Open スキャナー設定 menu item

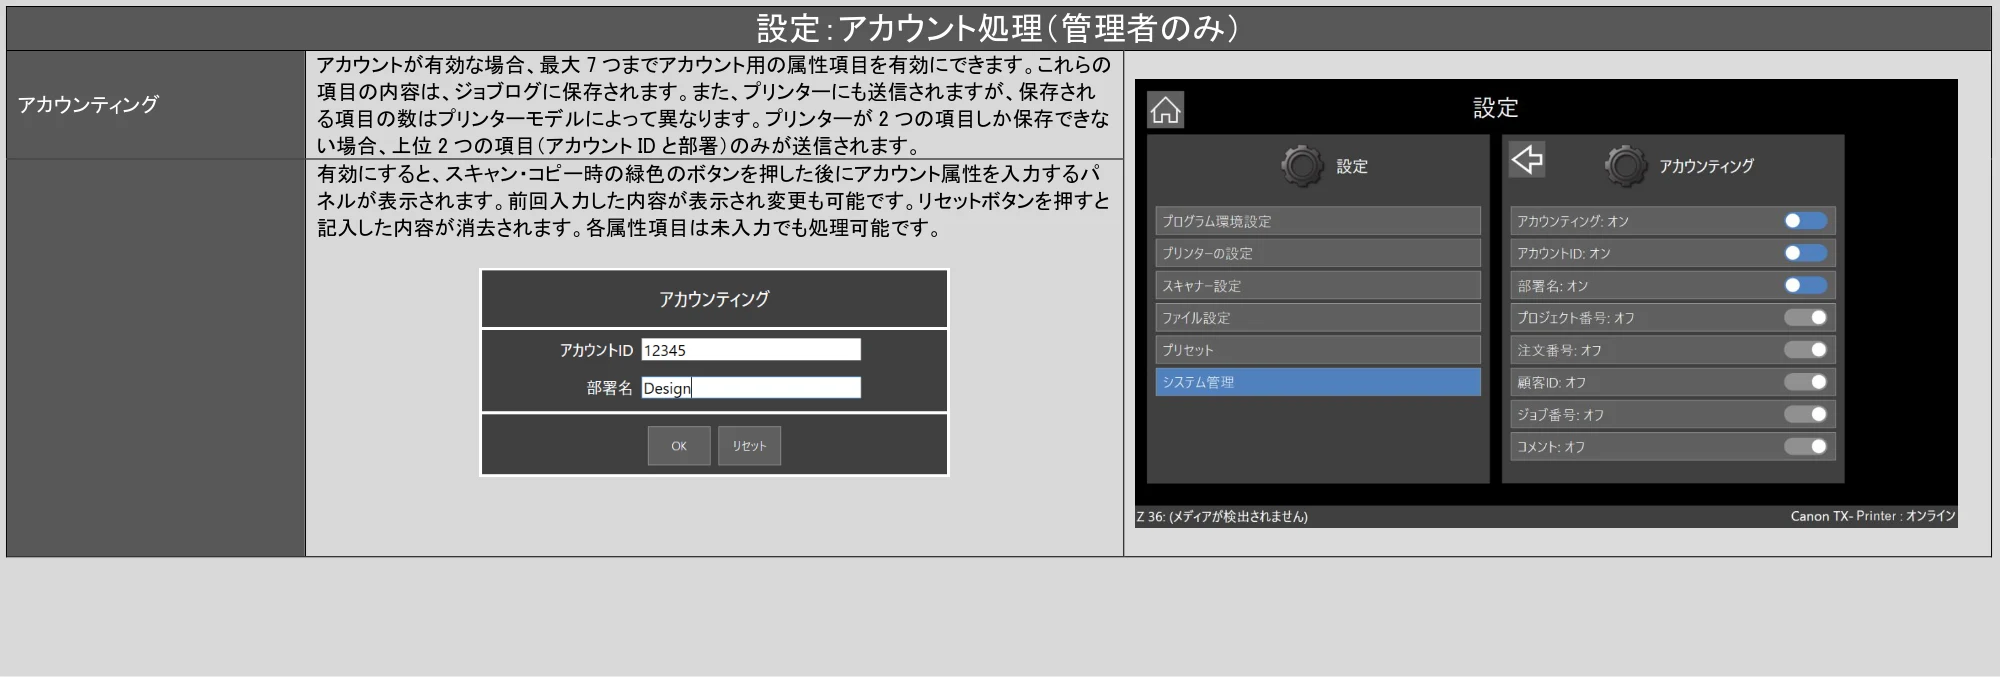1318,286
